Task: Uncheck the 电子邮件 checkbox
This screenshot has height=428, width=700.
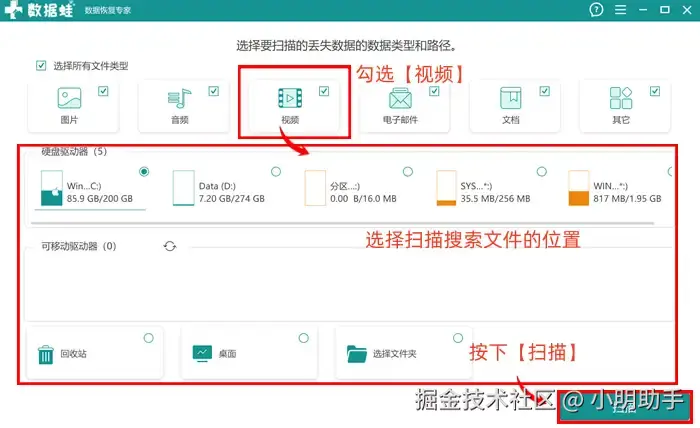Action: (434, 91)
